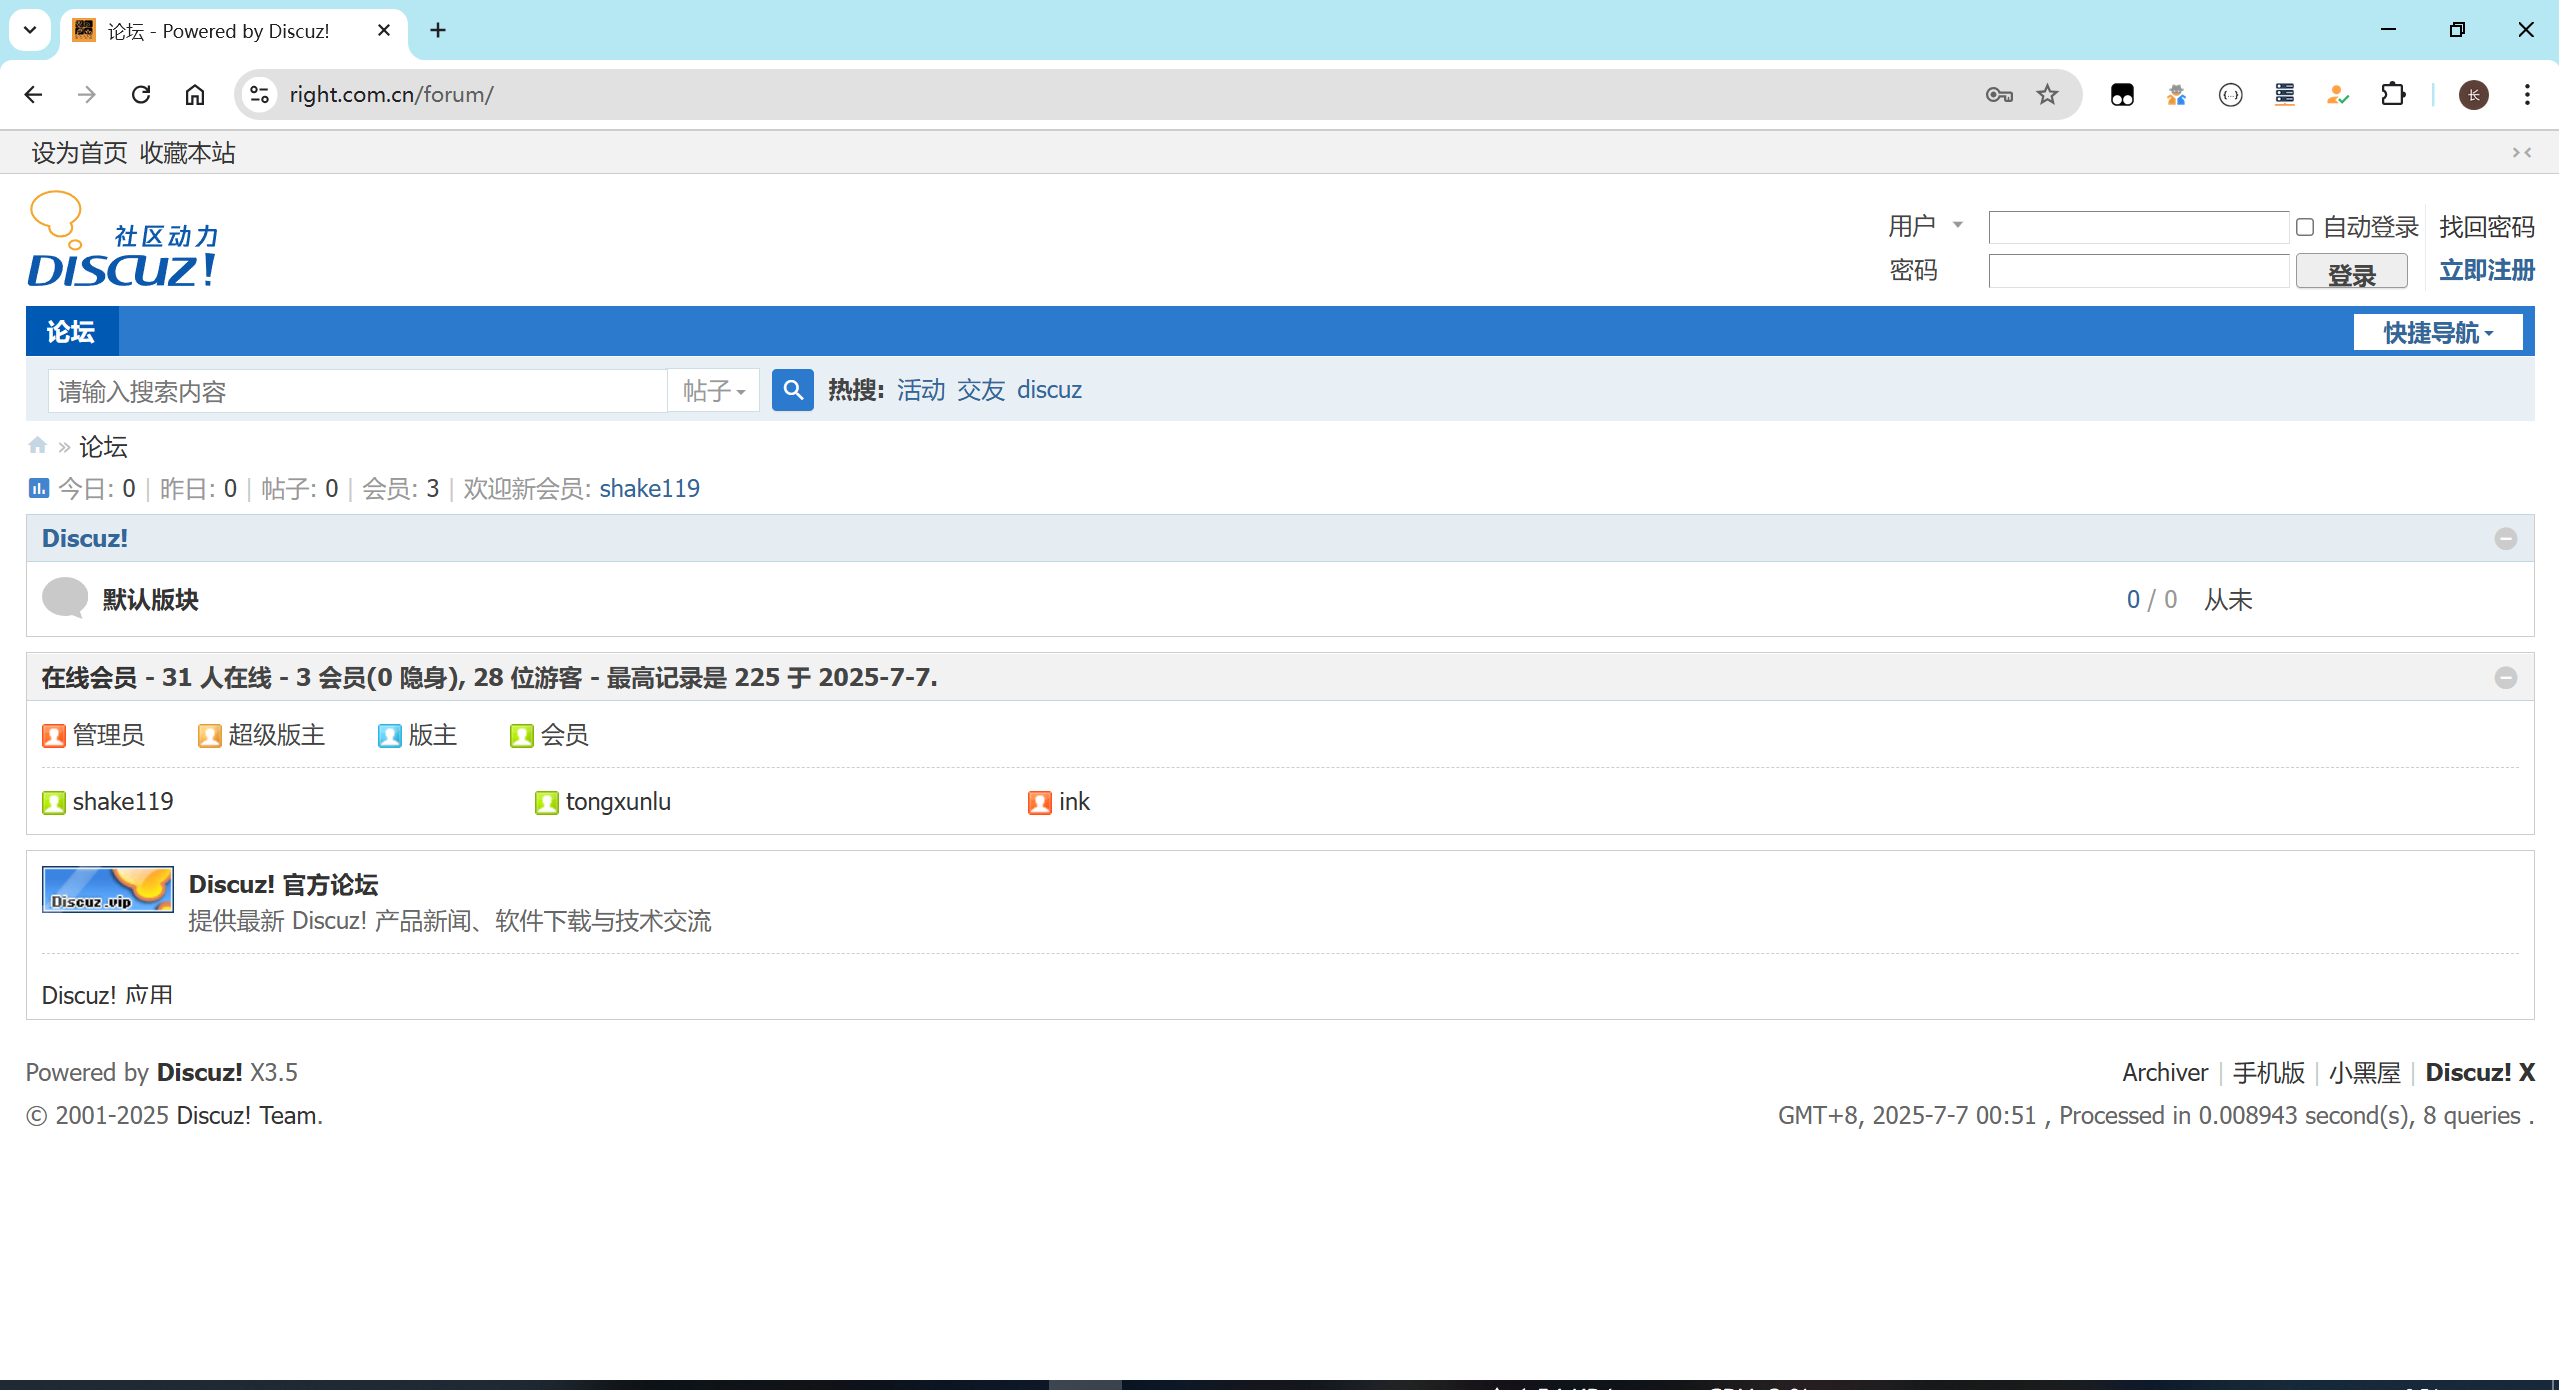Open a new browser tab
Viewport: 2559px width, 1390px height.
pyautogui.click(x=438, y=31)
